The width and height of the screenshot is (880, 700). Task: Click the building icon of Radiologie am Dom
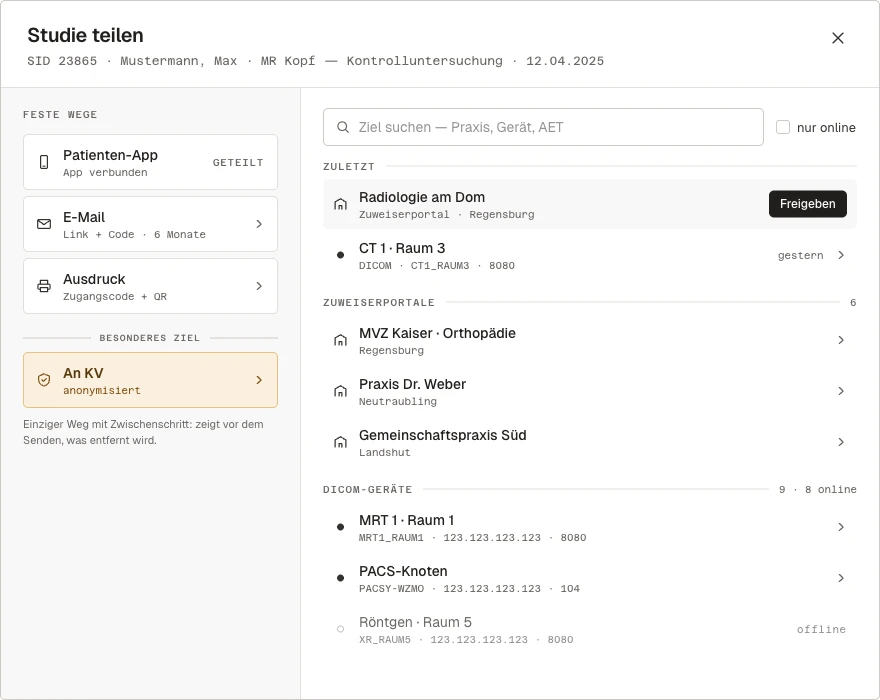340,204
